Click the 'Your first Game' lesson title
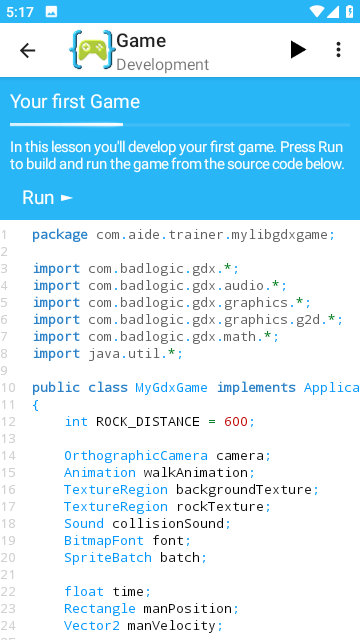This screenshot has width=360, height=640. 75,102
